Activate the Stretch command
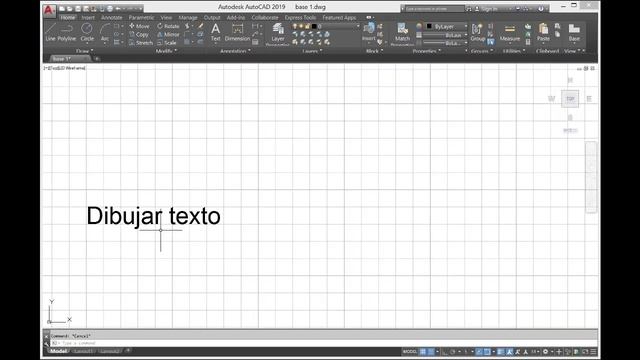 pos(141,43)
